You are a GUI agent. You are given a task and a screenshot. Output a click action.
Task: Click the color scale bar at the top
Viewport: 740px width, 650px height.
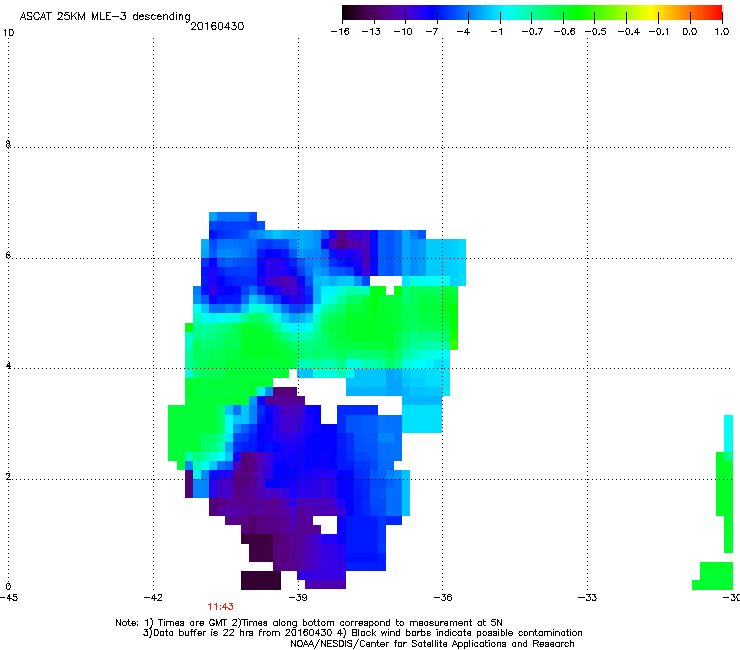(x=532, y=12)
